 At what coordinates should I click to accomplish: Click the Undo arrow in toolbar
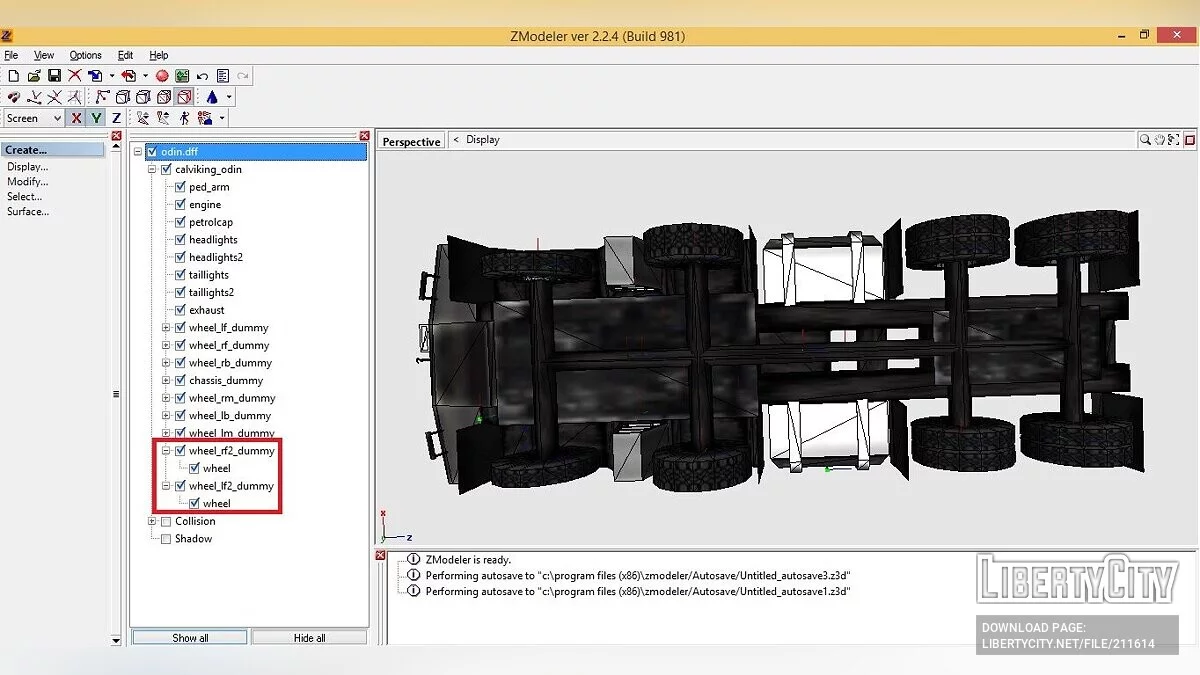(203, 76)
